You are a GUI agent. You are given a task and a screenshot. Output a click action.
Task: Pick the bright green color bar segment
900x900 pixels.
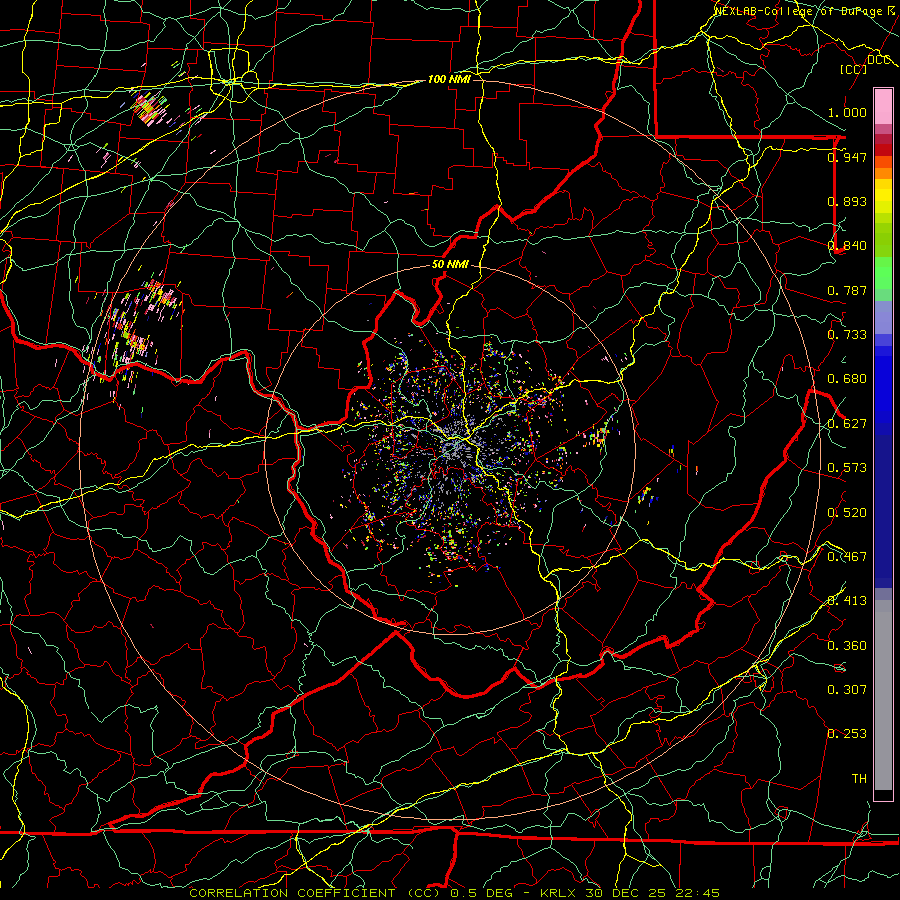(x=883, y=273)
